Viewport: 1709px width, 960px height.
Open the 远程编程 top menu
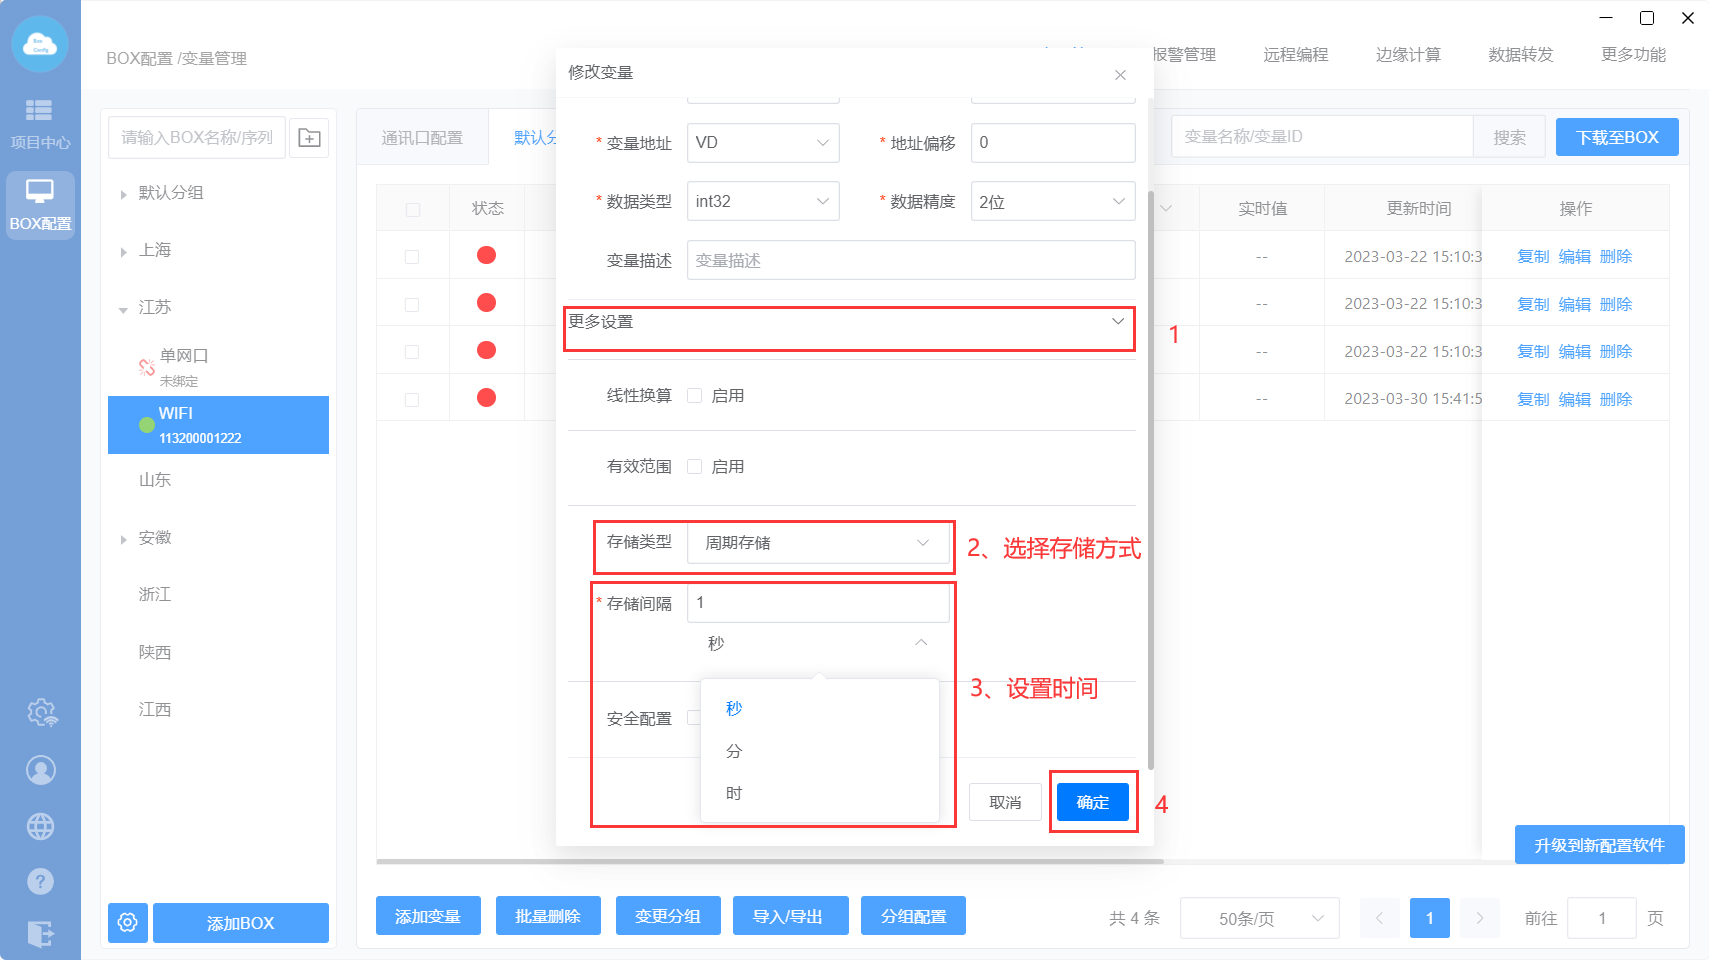[x=1295, y=55]
